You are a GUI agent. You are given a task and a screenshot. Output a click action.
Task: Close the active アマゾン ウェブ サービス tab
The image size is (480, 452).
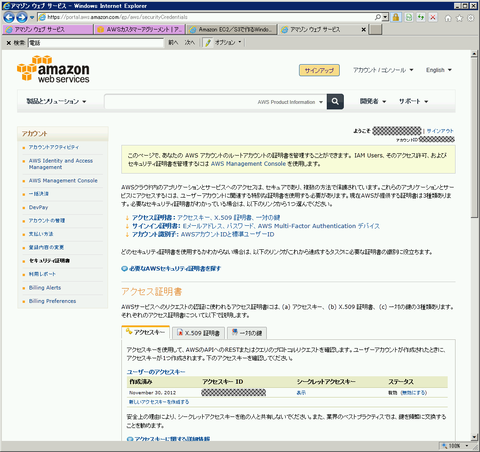coord(363,30)
